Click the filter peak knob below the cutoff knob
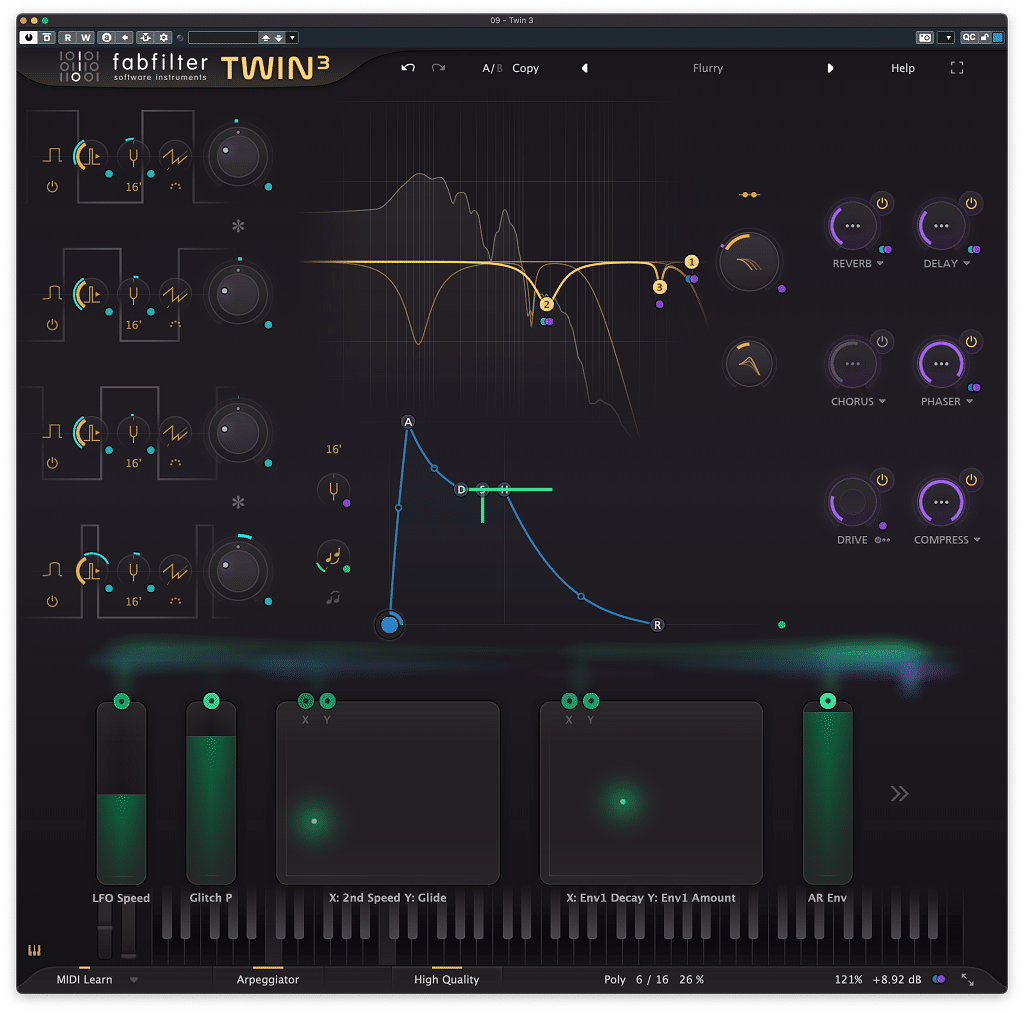 click(749, 364)
